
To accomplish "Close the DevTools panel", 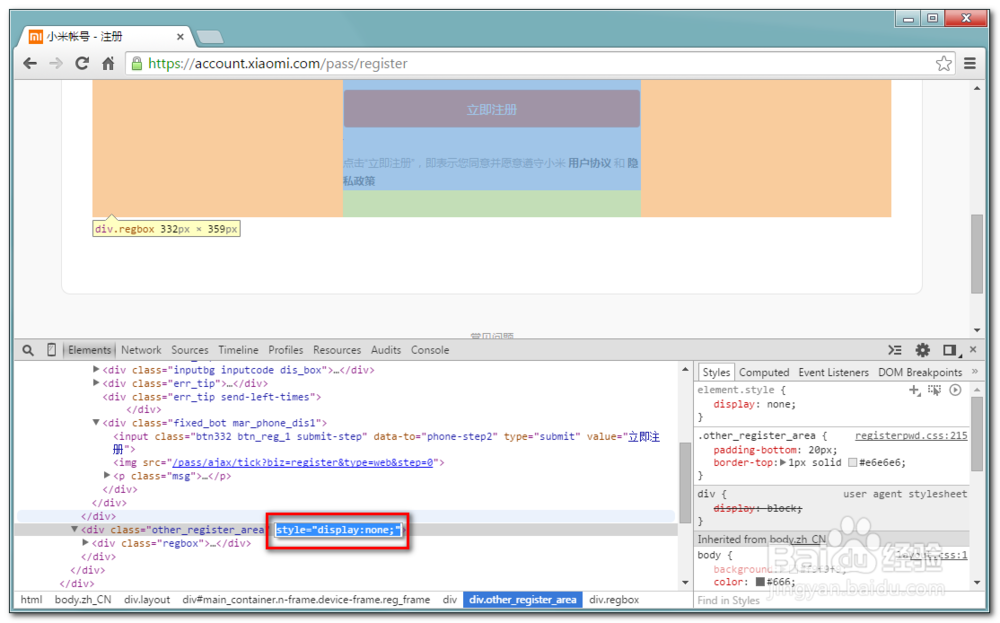I will click(973, 349).
